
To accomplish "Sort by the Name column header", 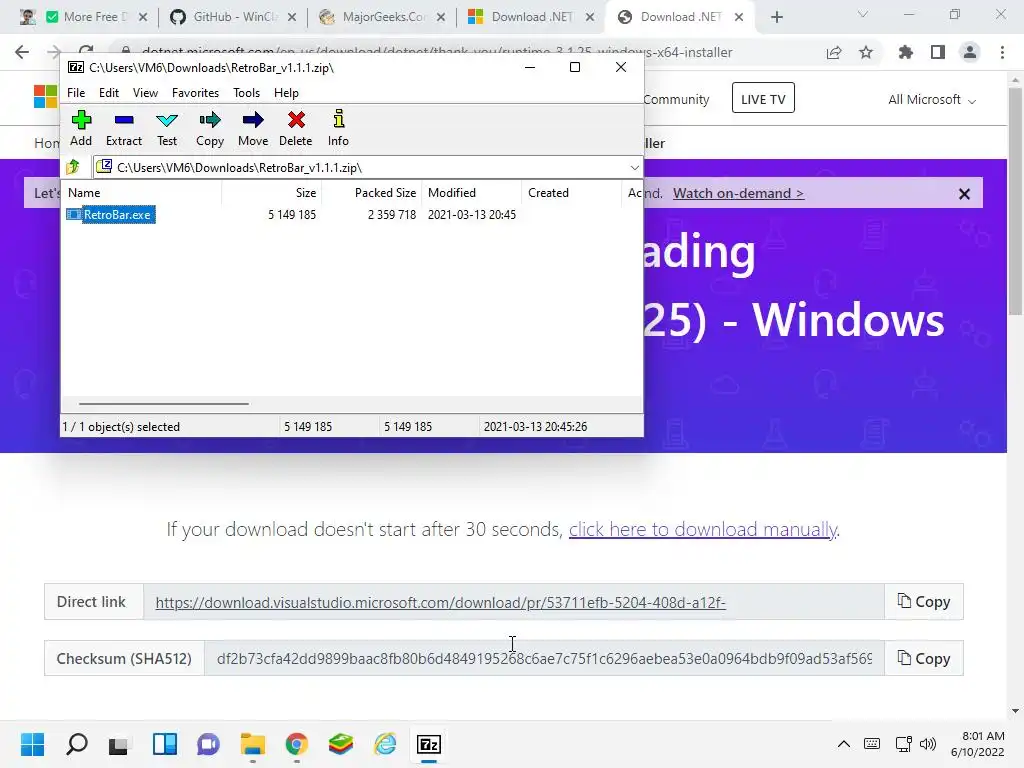I will coord(142,193).
